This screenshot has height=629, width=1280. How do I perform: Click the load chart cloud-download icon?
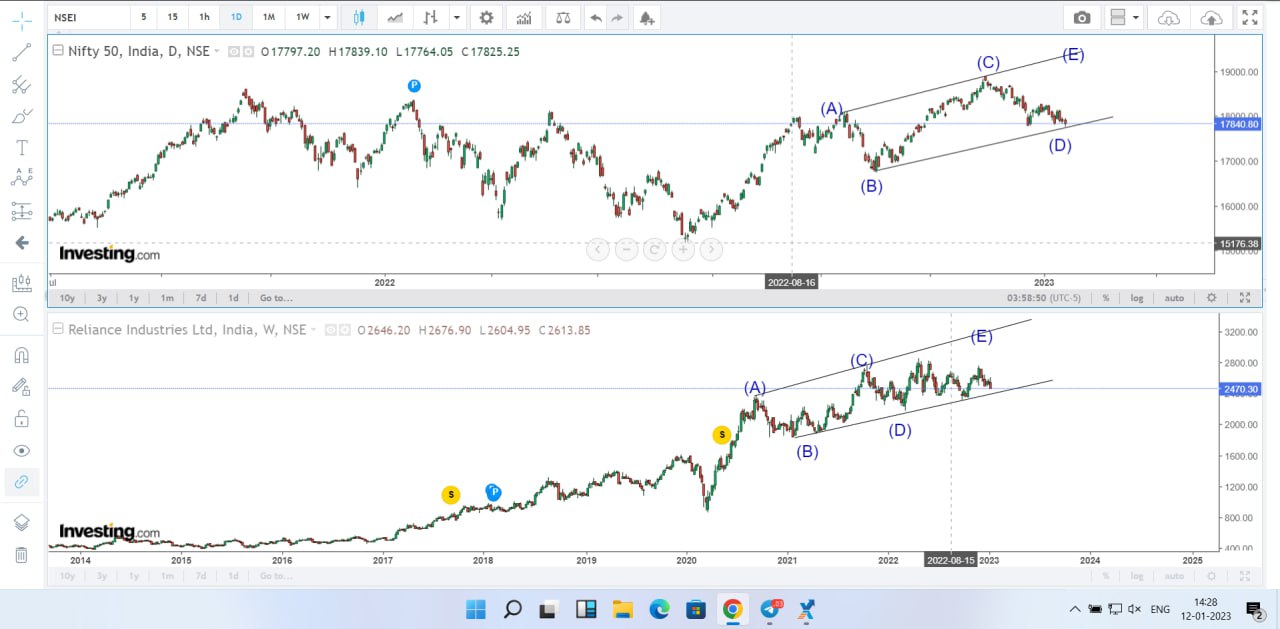tap(1168, 17)
